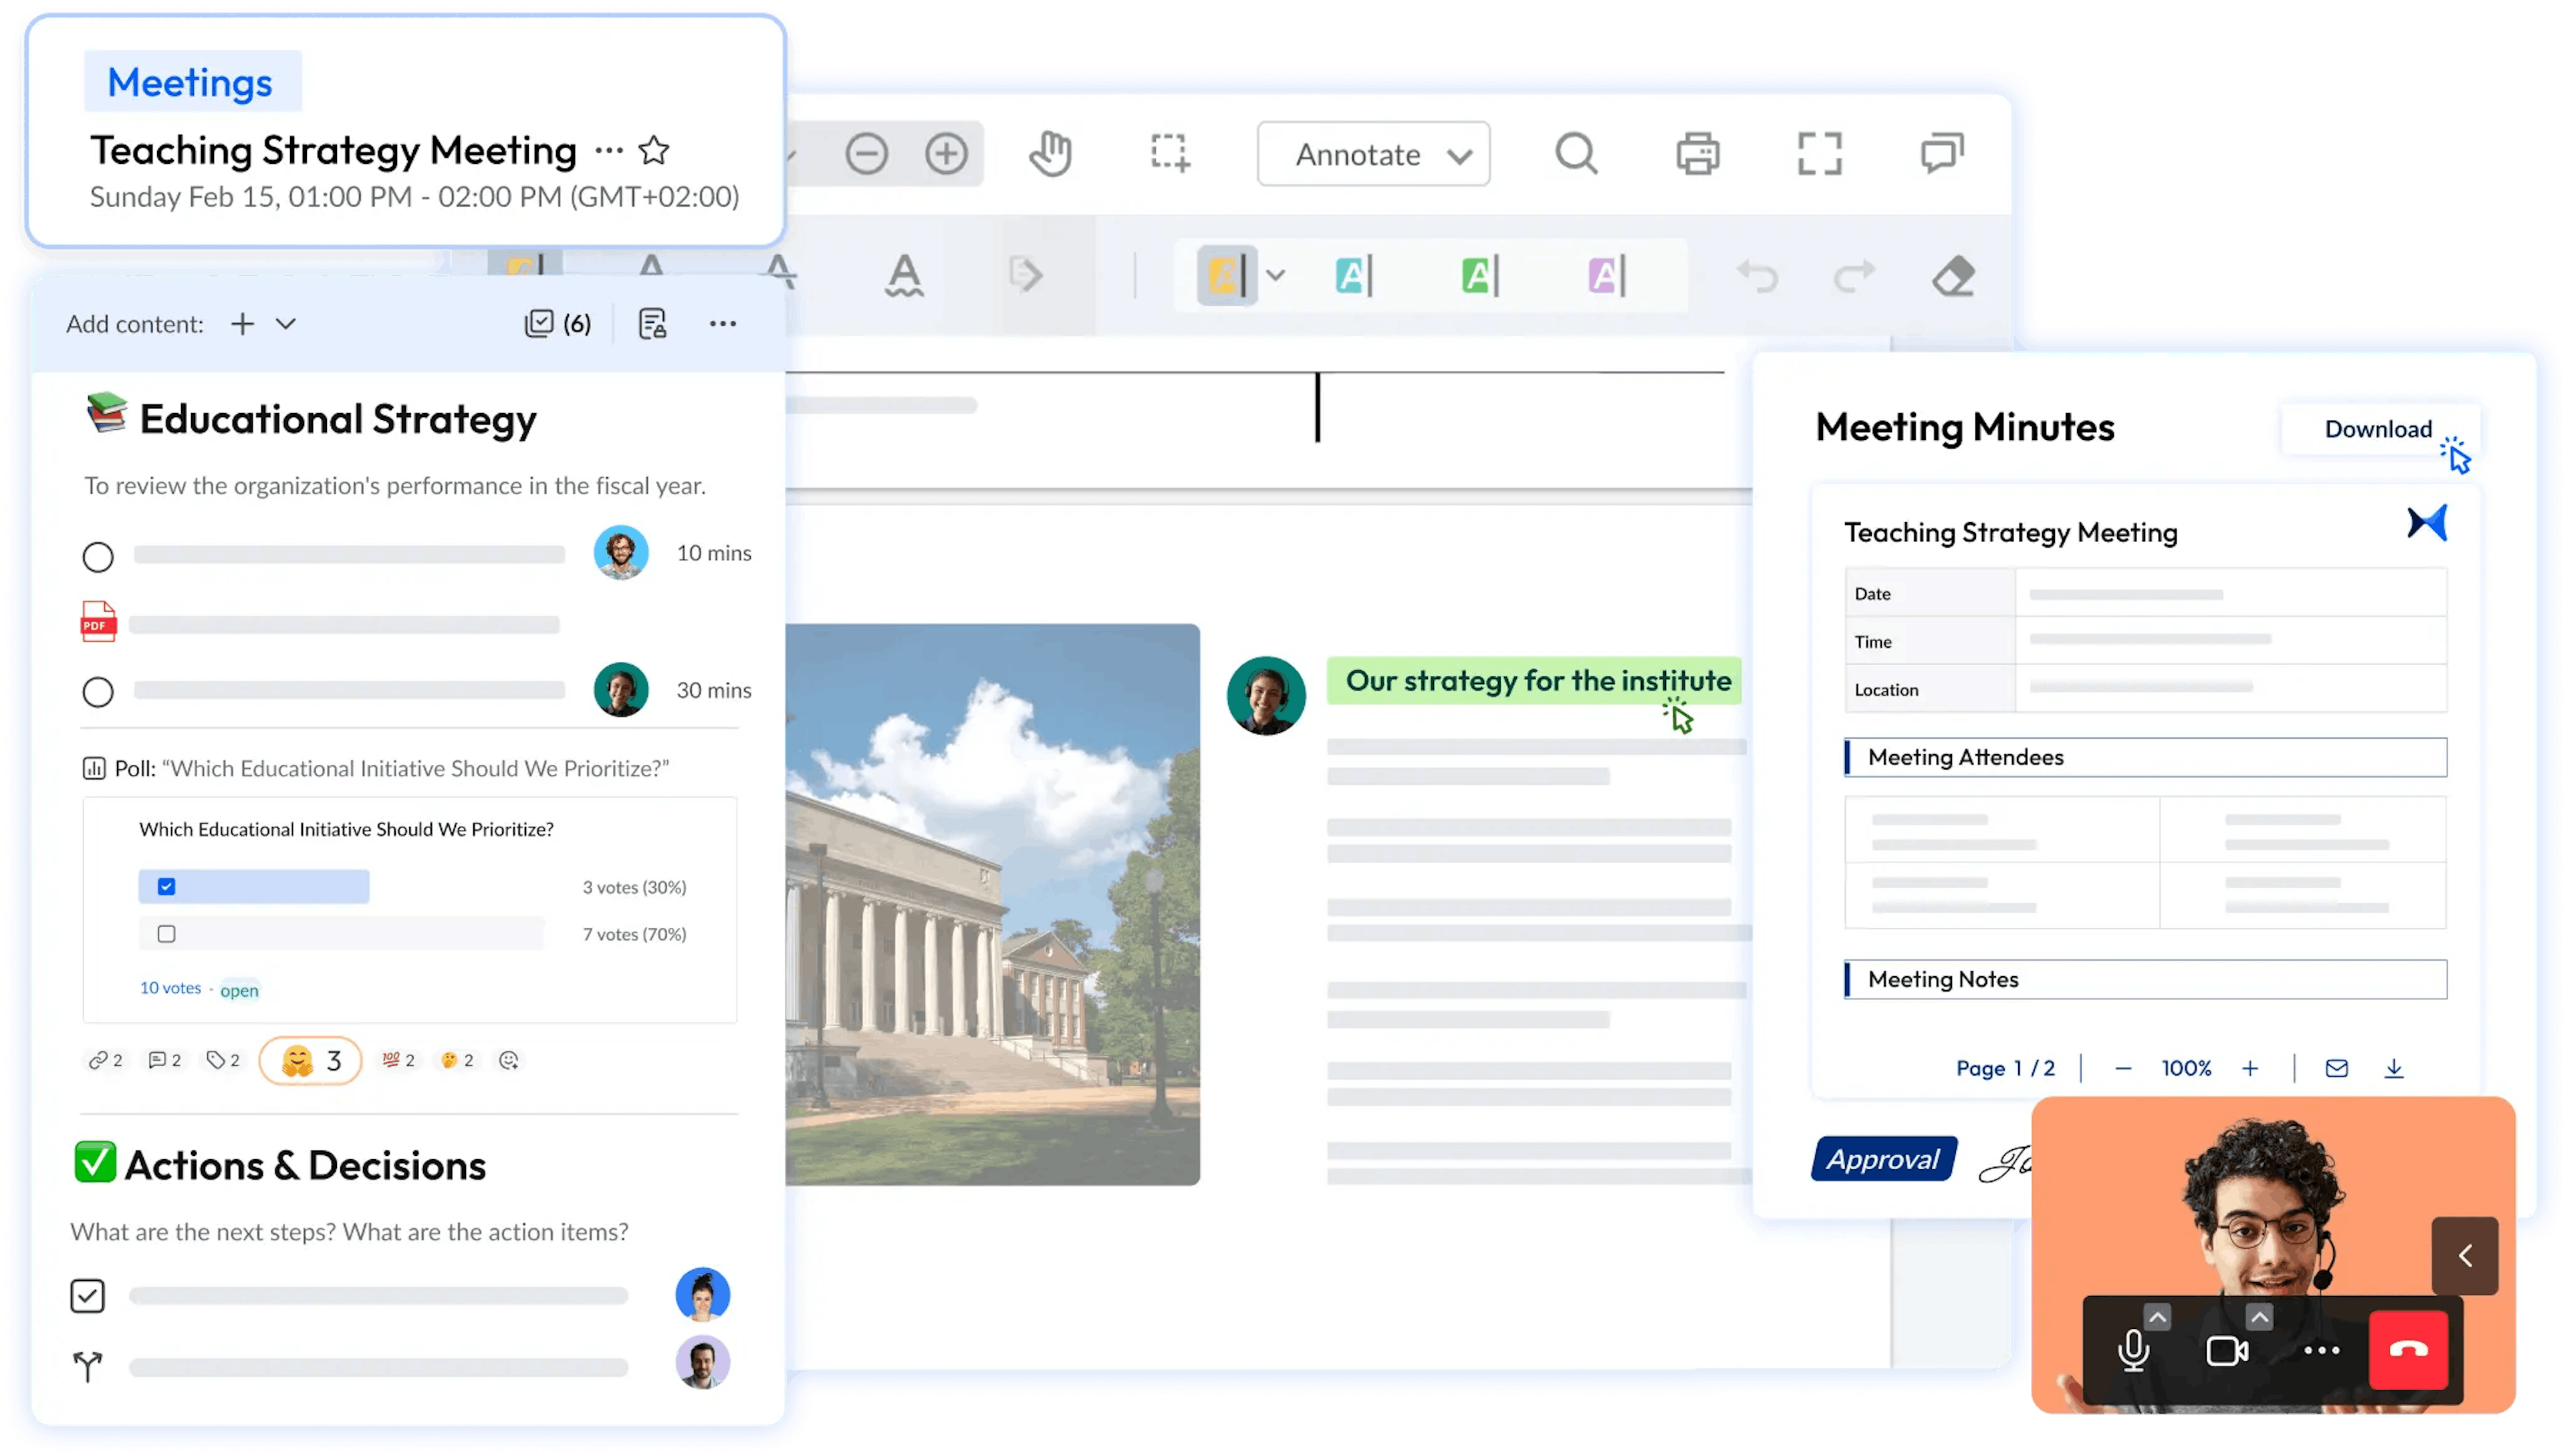2567x1456 pixels.
Task: Select the green highlighter color
Action: click(x=1479, y=275)
